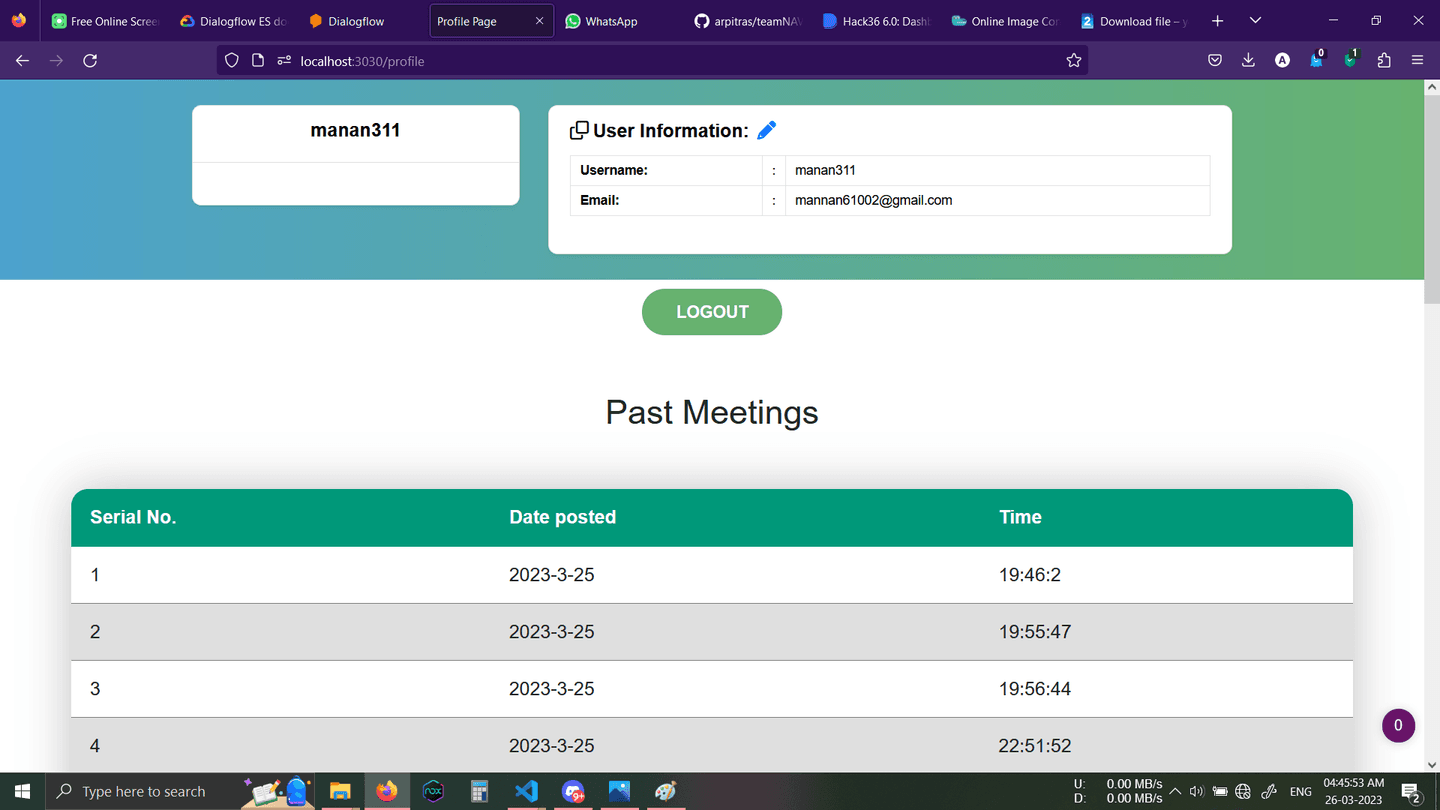
Task: Click the page vertical scrollbar thumb
Action: (x=1431, y=200)
